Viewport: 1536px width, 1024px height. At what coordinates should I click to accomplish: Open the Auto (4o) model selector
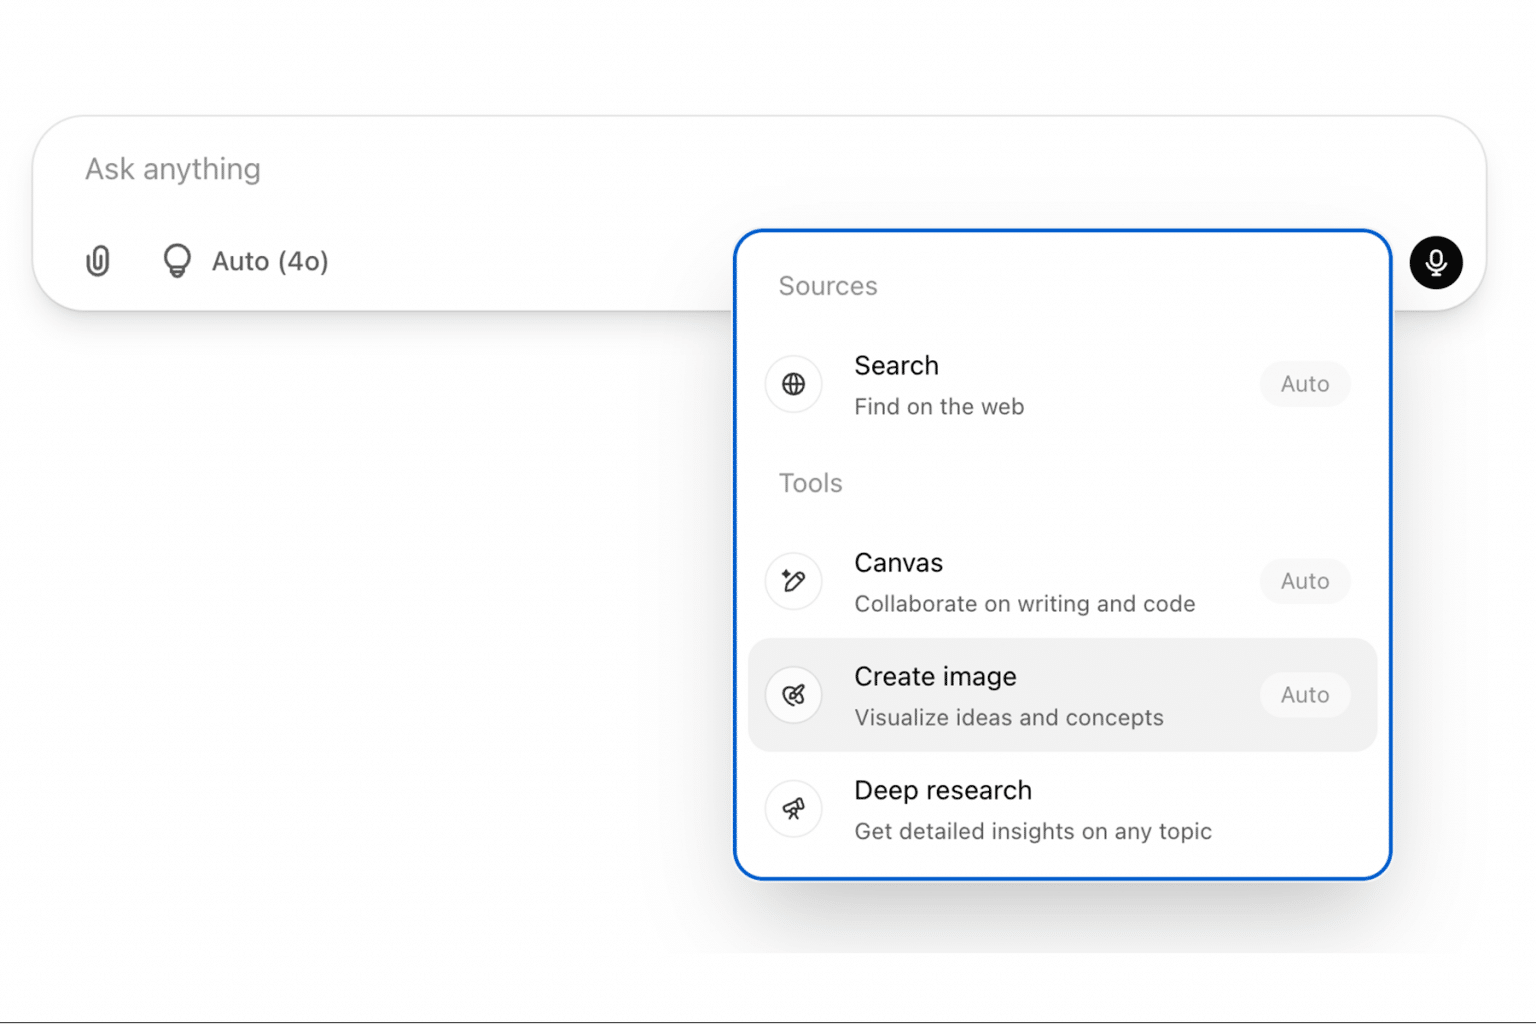click(269, 261)
